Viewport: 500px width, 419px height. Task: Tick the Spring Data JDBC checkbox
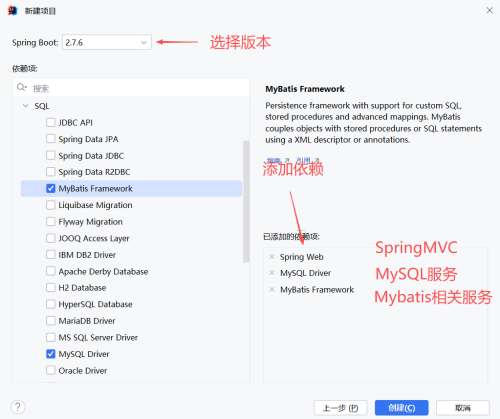pos(51,155)
